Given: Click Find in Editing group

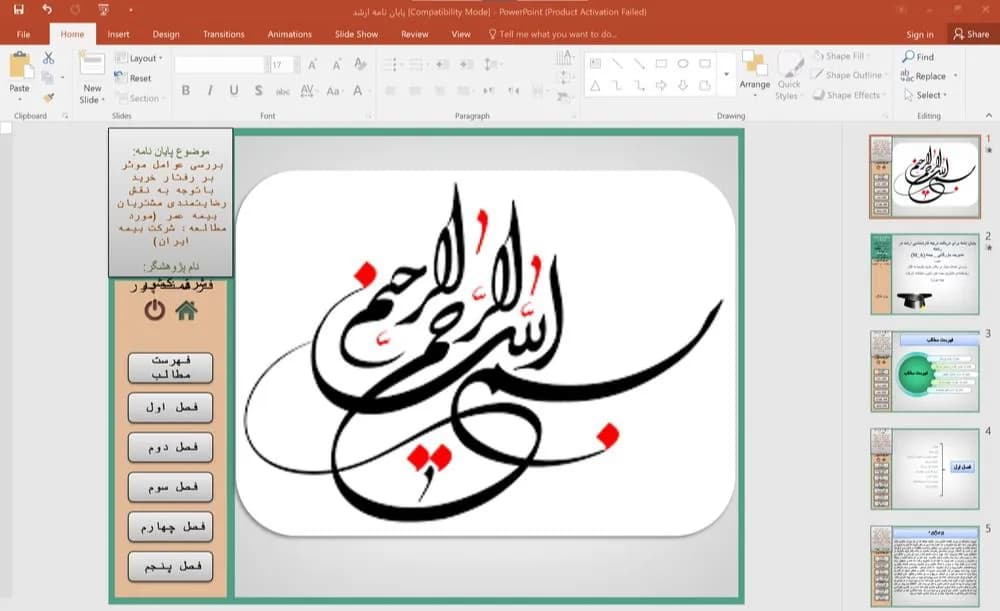Looking at the screenshot, I should tap(918, 57).
